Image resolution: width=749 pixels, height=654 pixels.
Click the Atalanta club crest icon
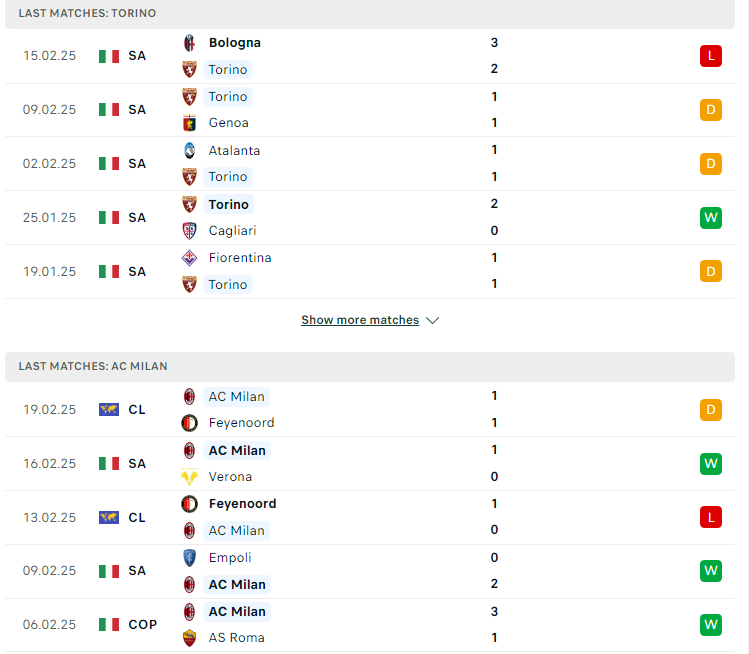[189, 150]
